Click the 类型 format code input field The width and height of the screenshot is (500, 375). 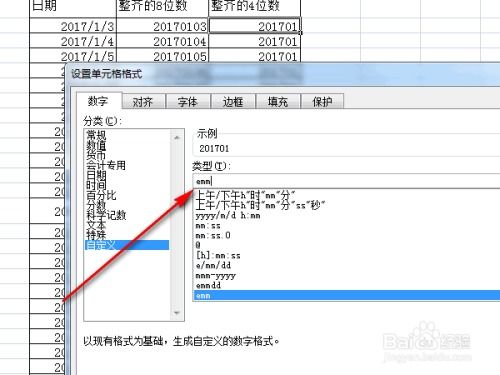coord(346,181)
